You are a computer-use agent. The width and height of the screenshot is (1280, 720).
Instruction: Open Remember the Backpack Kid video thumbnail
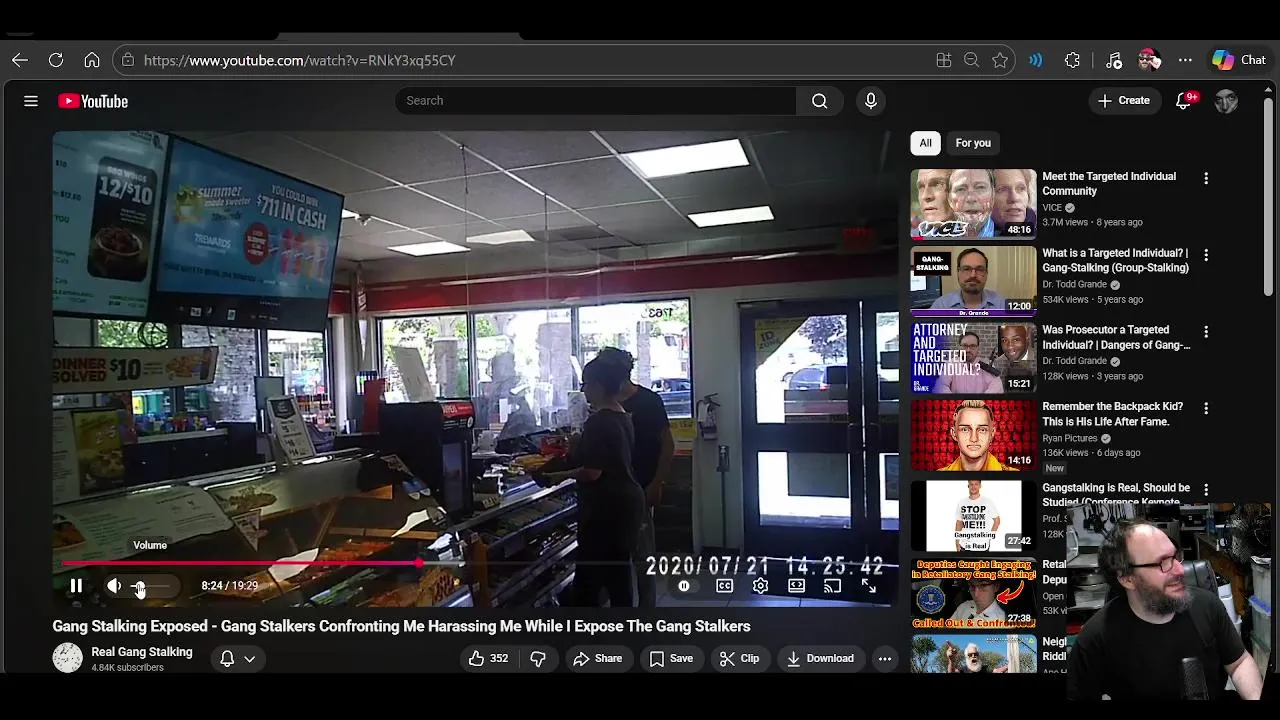pyautogui.click(x=973, y=435)
